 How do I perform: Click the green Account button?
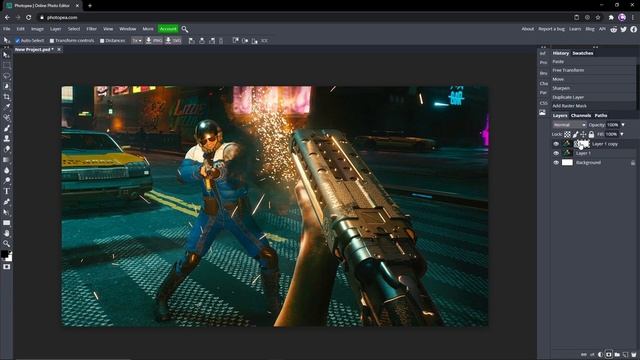click(168, 29)
